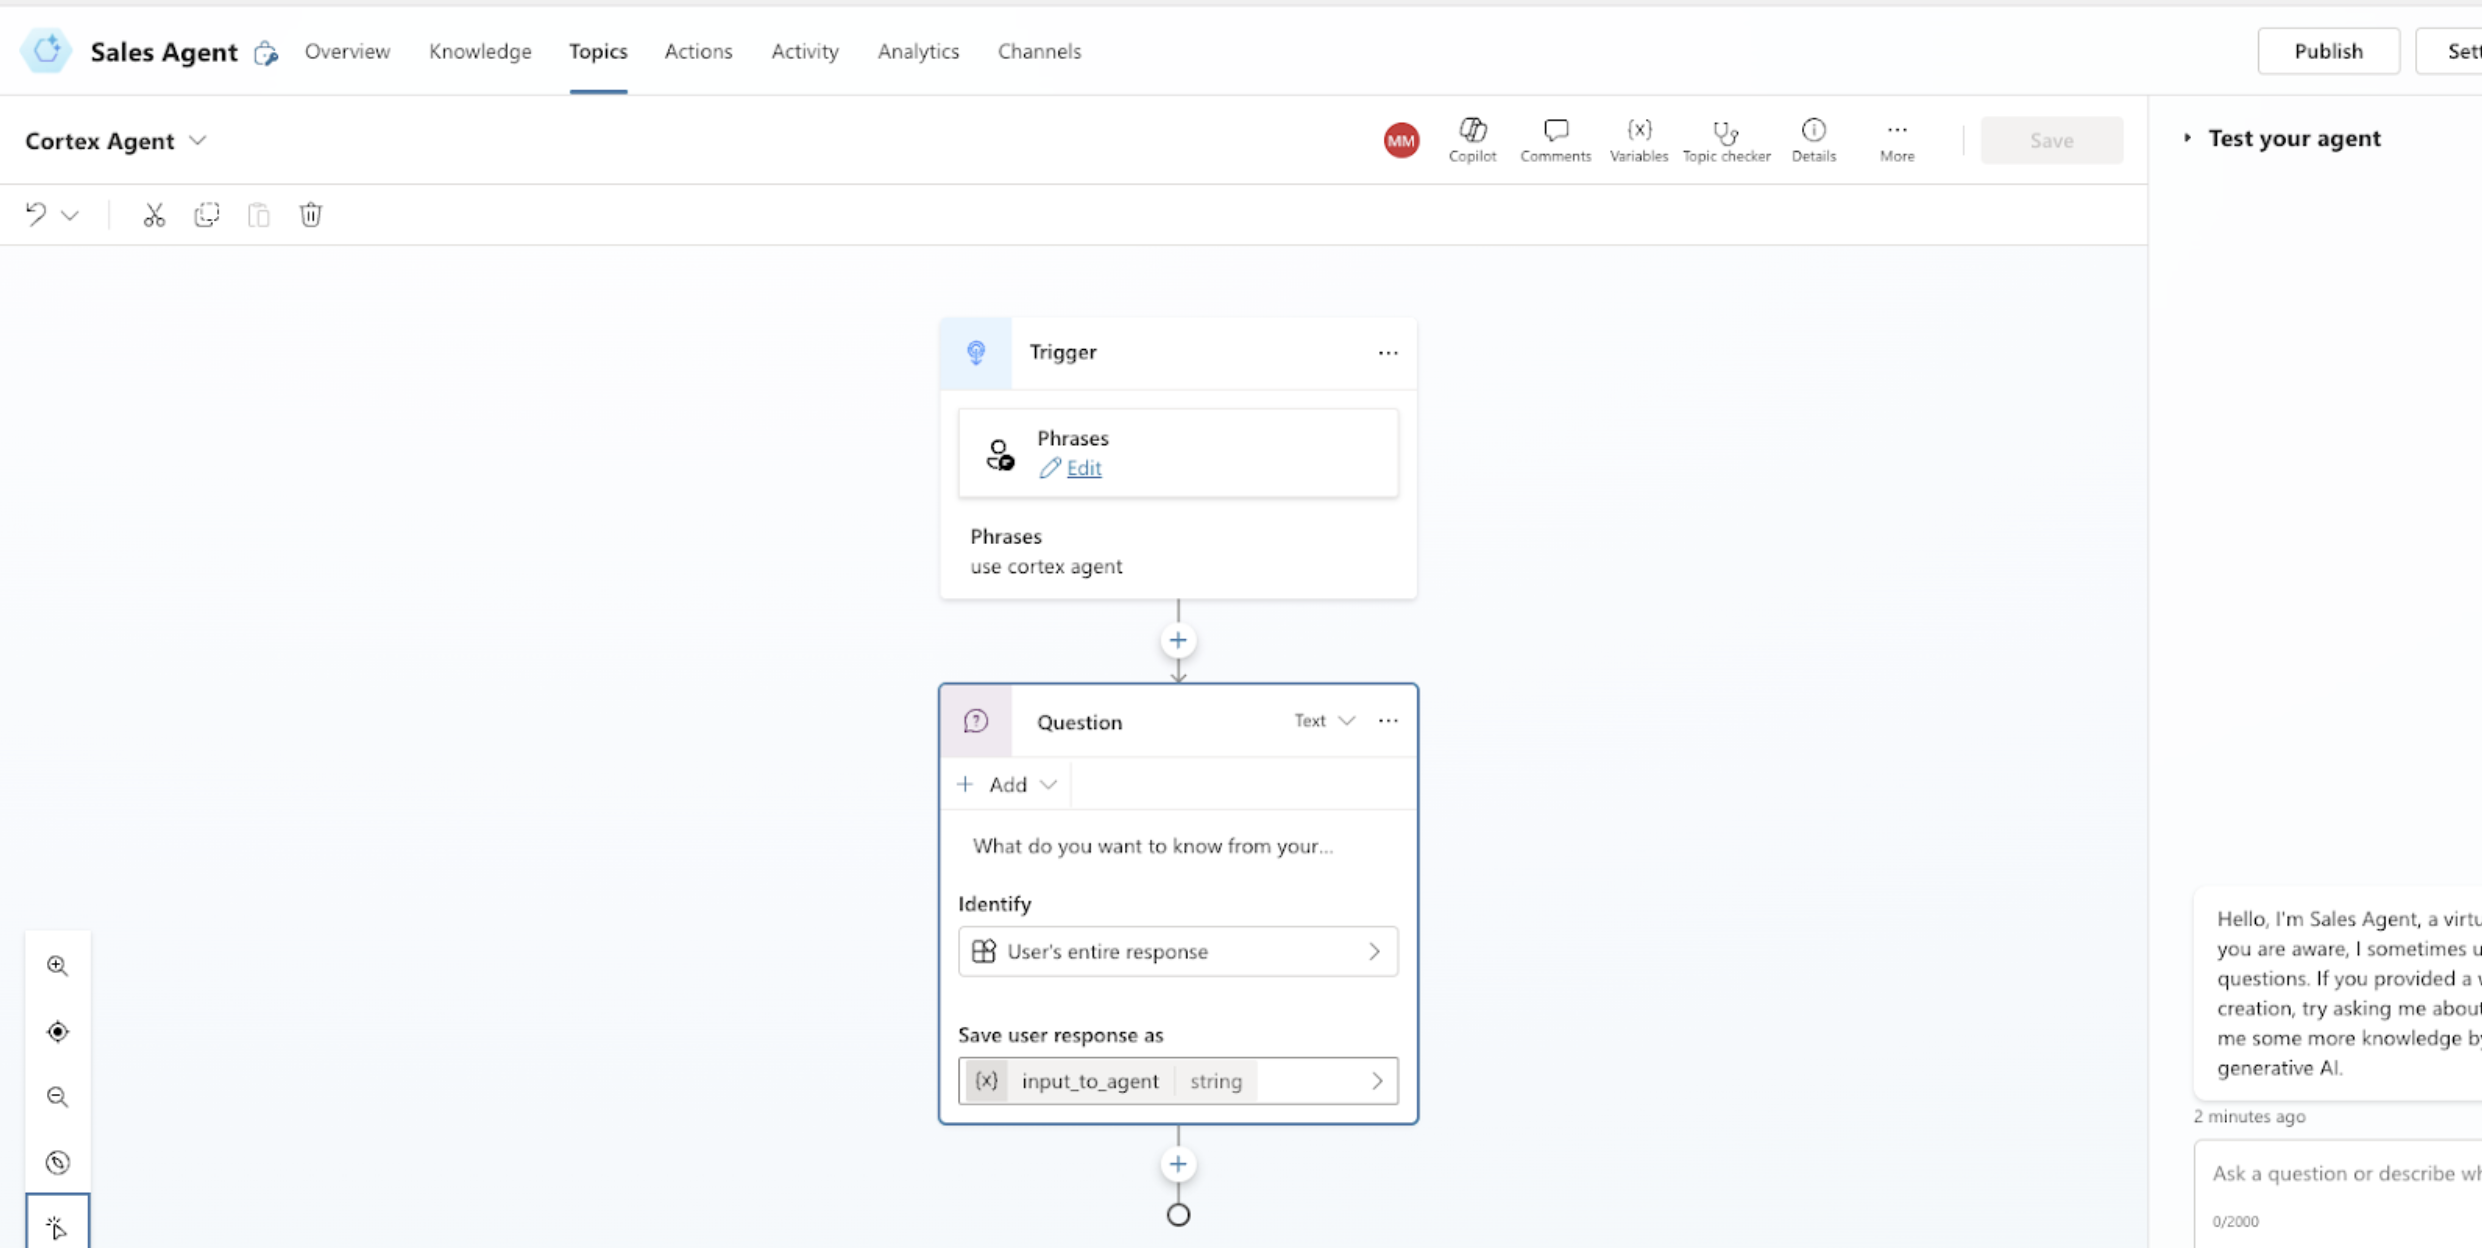Click the Trigger lightbulb icon
2482x1248 pixels.
pos(976,353)
